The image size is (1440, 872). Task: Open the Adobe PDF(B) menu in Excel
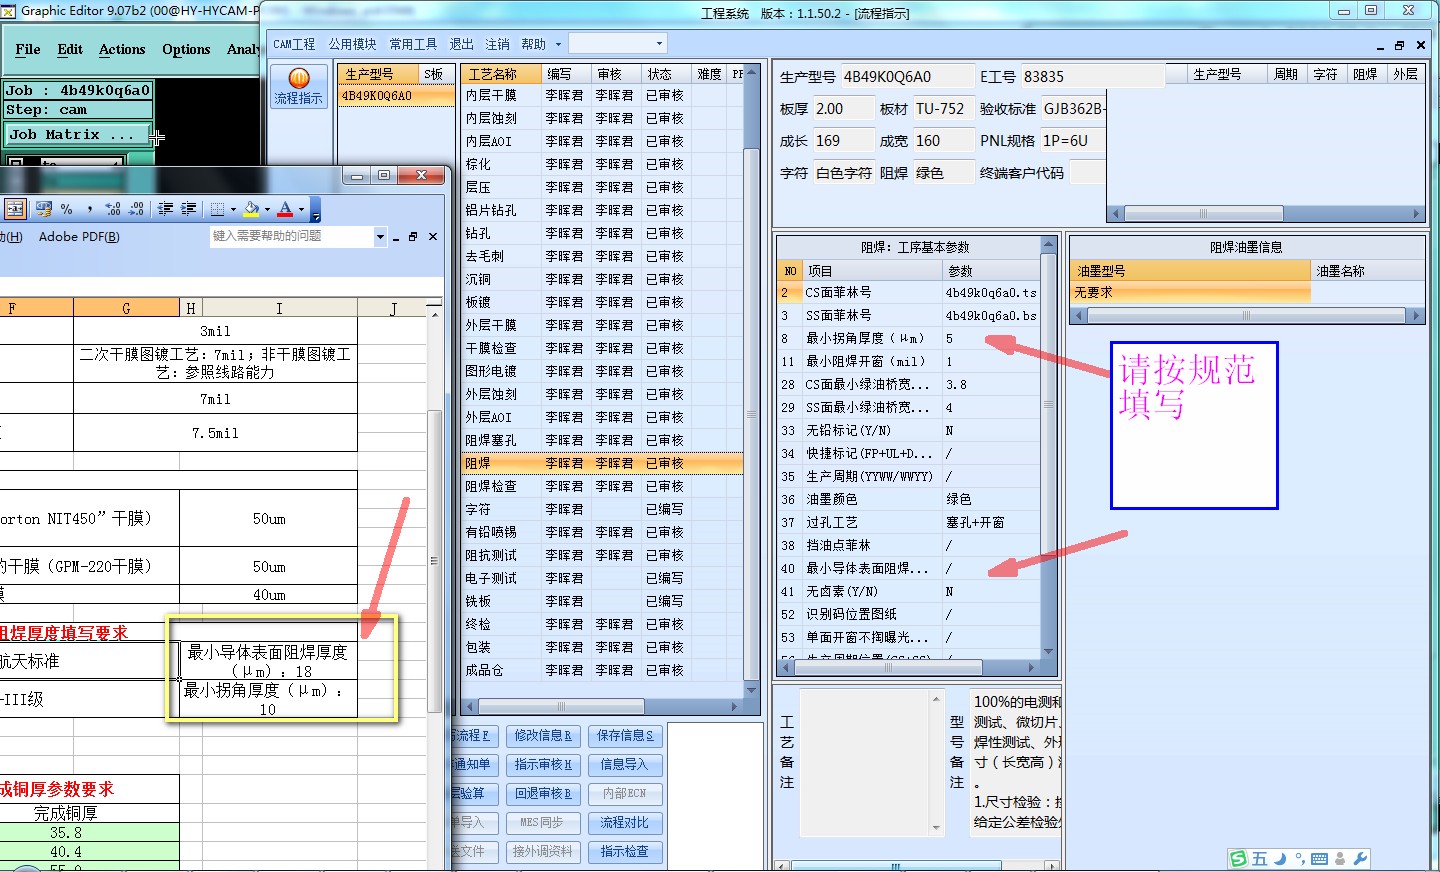(79, 237)
